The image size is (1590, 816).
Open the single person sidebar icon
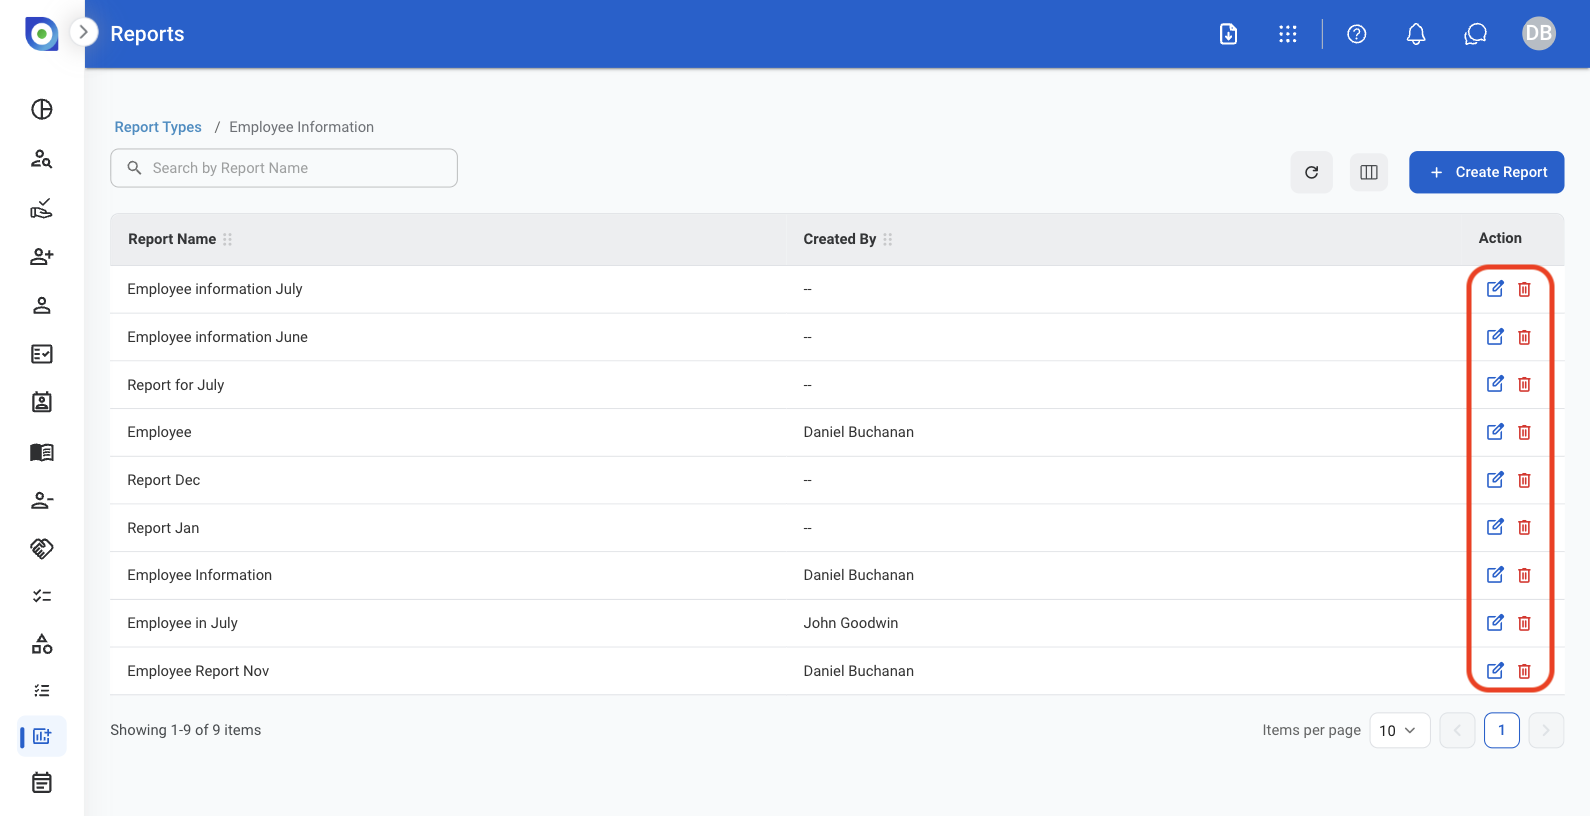coord(42,306)
